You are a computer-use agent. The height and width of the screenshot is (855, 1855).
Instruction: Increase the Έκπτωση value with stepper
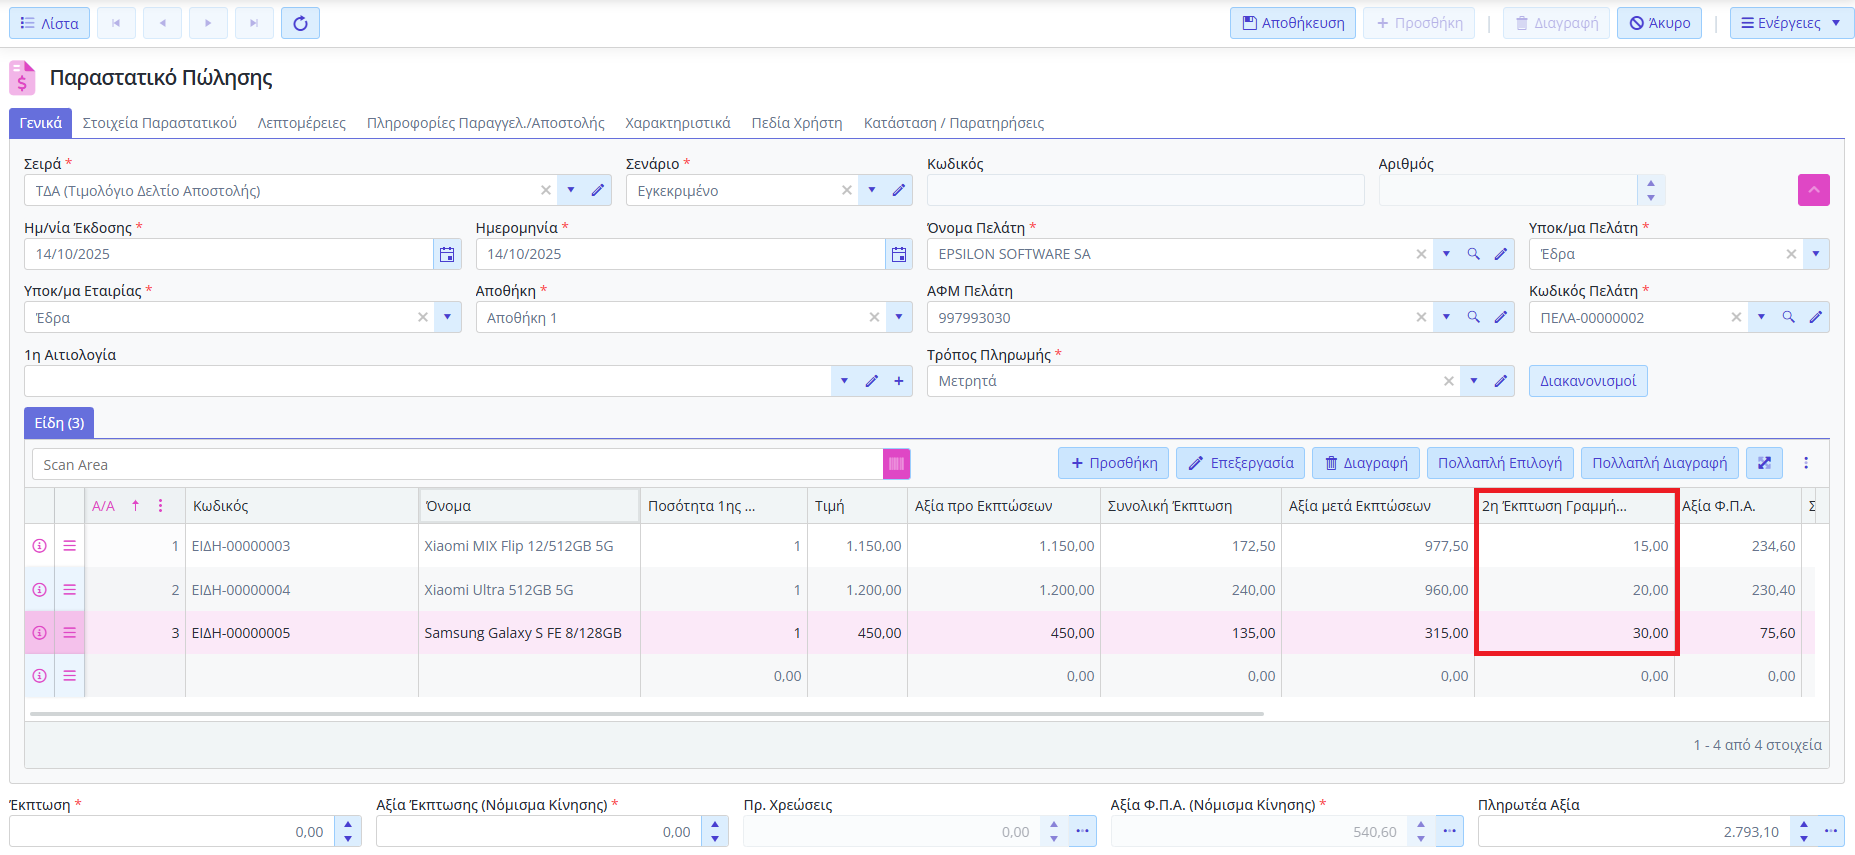[x=348, y=825]
